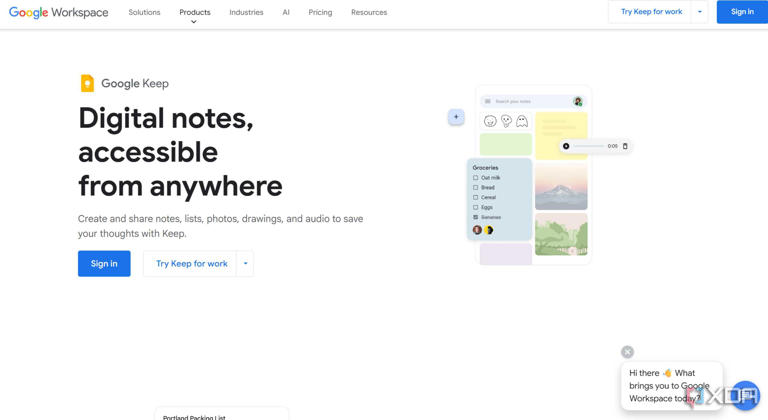768x420 pixels.
Task: Click the green landscape photo note
Action: tap(561, 234)
